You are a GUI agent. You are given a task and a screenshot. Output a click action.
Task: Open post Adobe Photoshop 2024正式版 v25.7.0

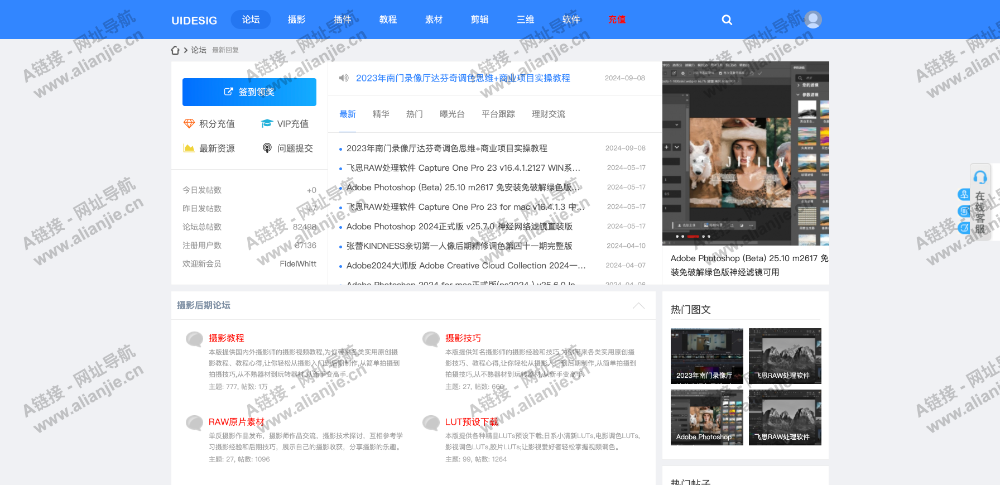point(459,227)
